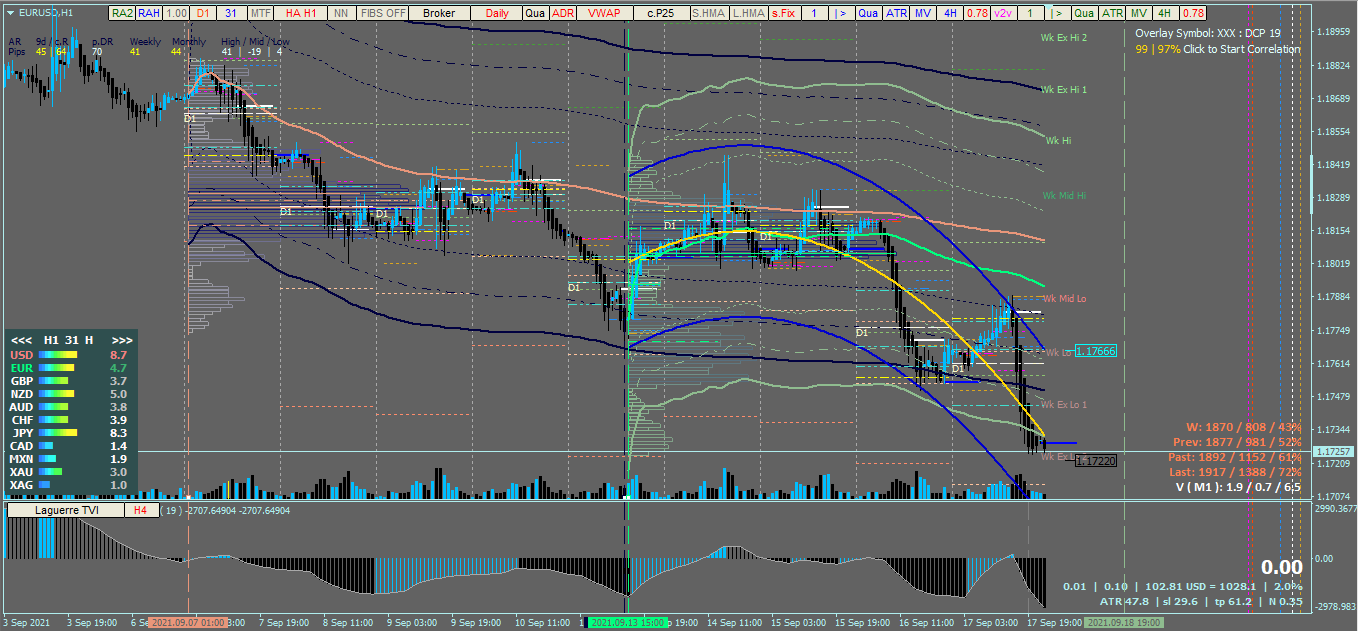Click the blue 1 button after s.Fix

coord(815,13)
